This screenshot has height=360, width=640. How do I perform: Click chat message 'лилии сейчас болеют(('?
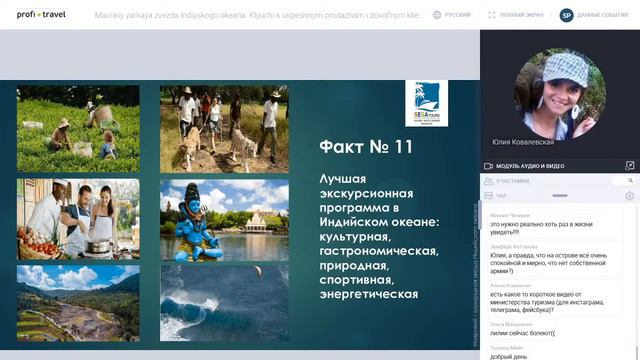click(x=522, y=333)
